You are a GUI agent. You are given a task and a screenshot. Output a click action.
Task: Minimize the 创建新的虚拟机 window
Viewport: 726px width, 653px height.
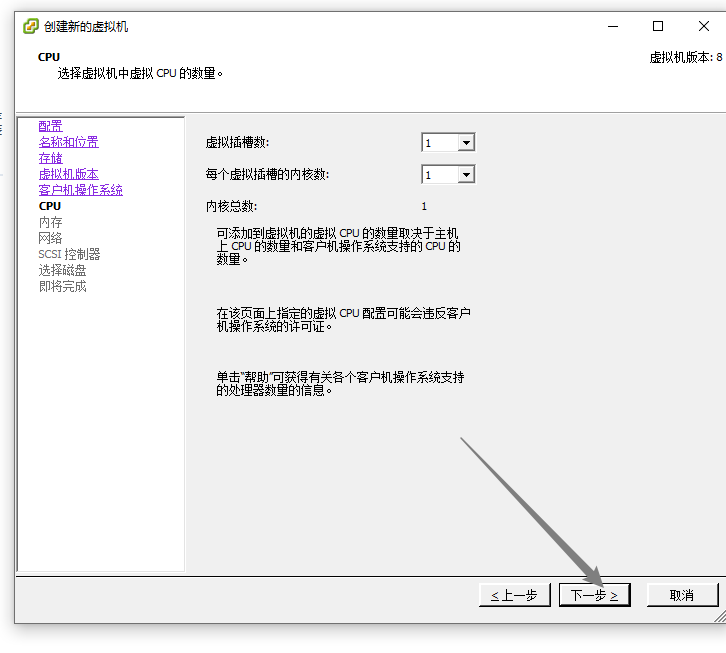(x=613, y=26)
